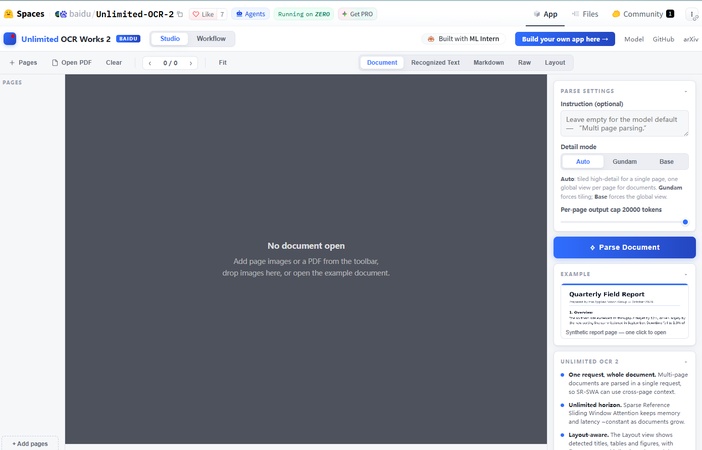The image size is (702, 450).
Task: Select Auto detail mode
Action: point(583,162)
